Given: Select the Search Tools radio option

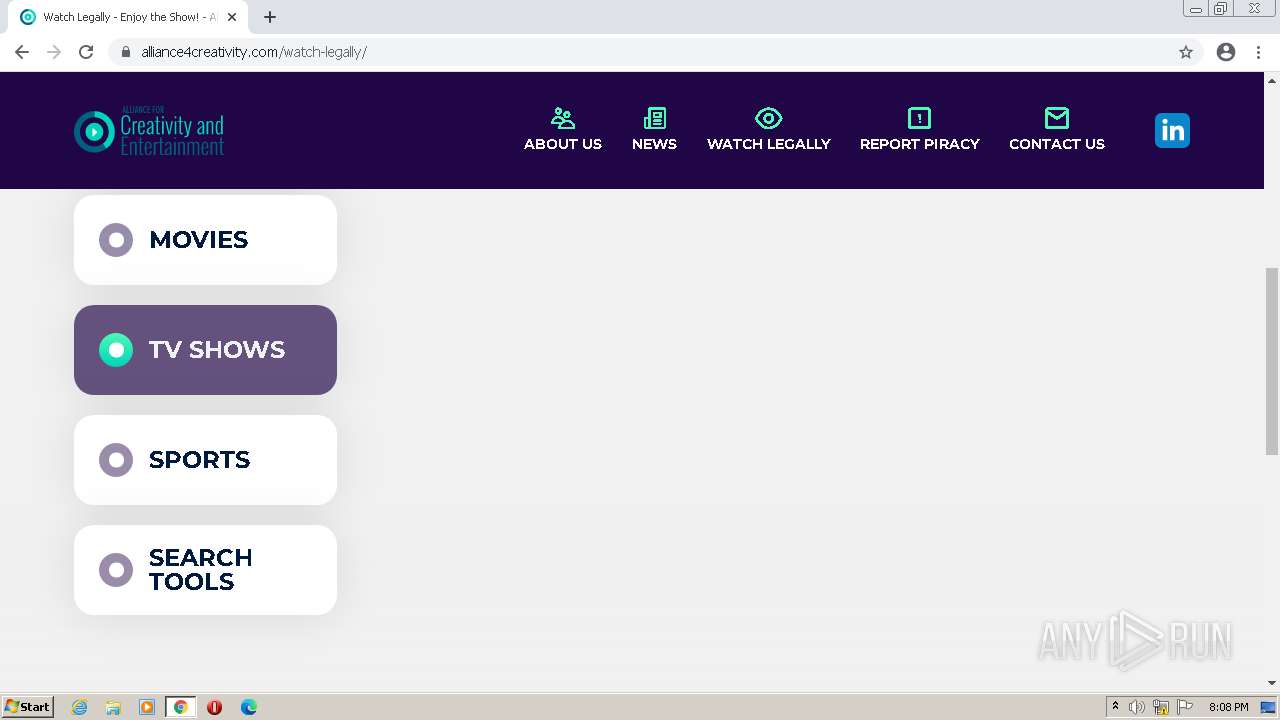Looking at the screenshot, I should [x=116, y=570].
